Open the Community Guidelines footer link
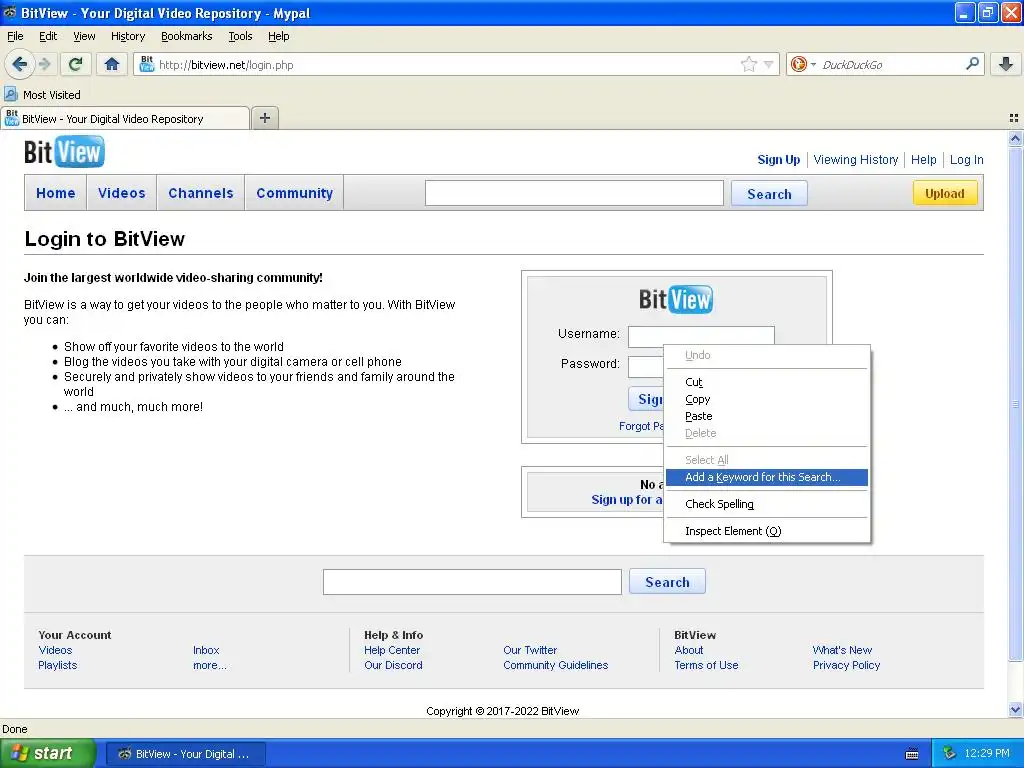 click(x=555, y=665)
